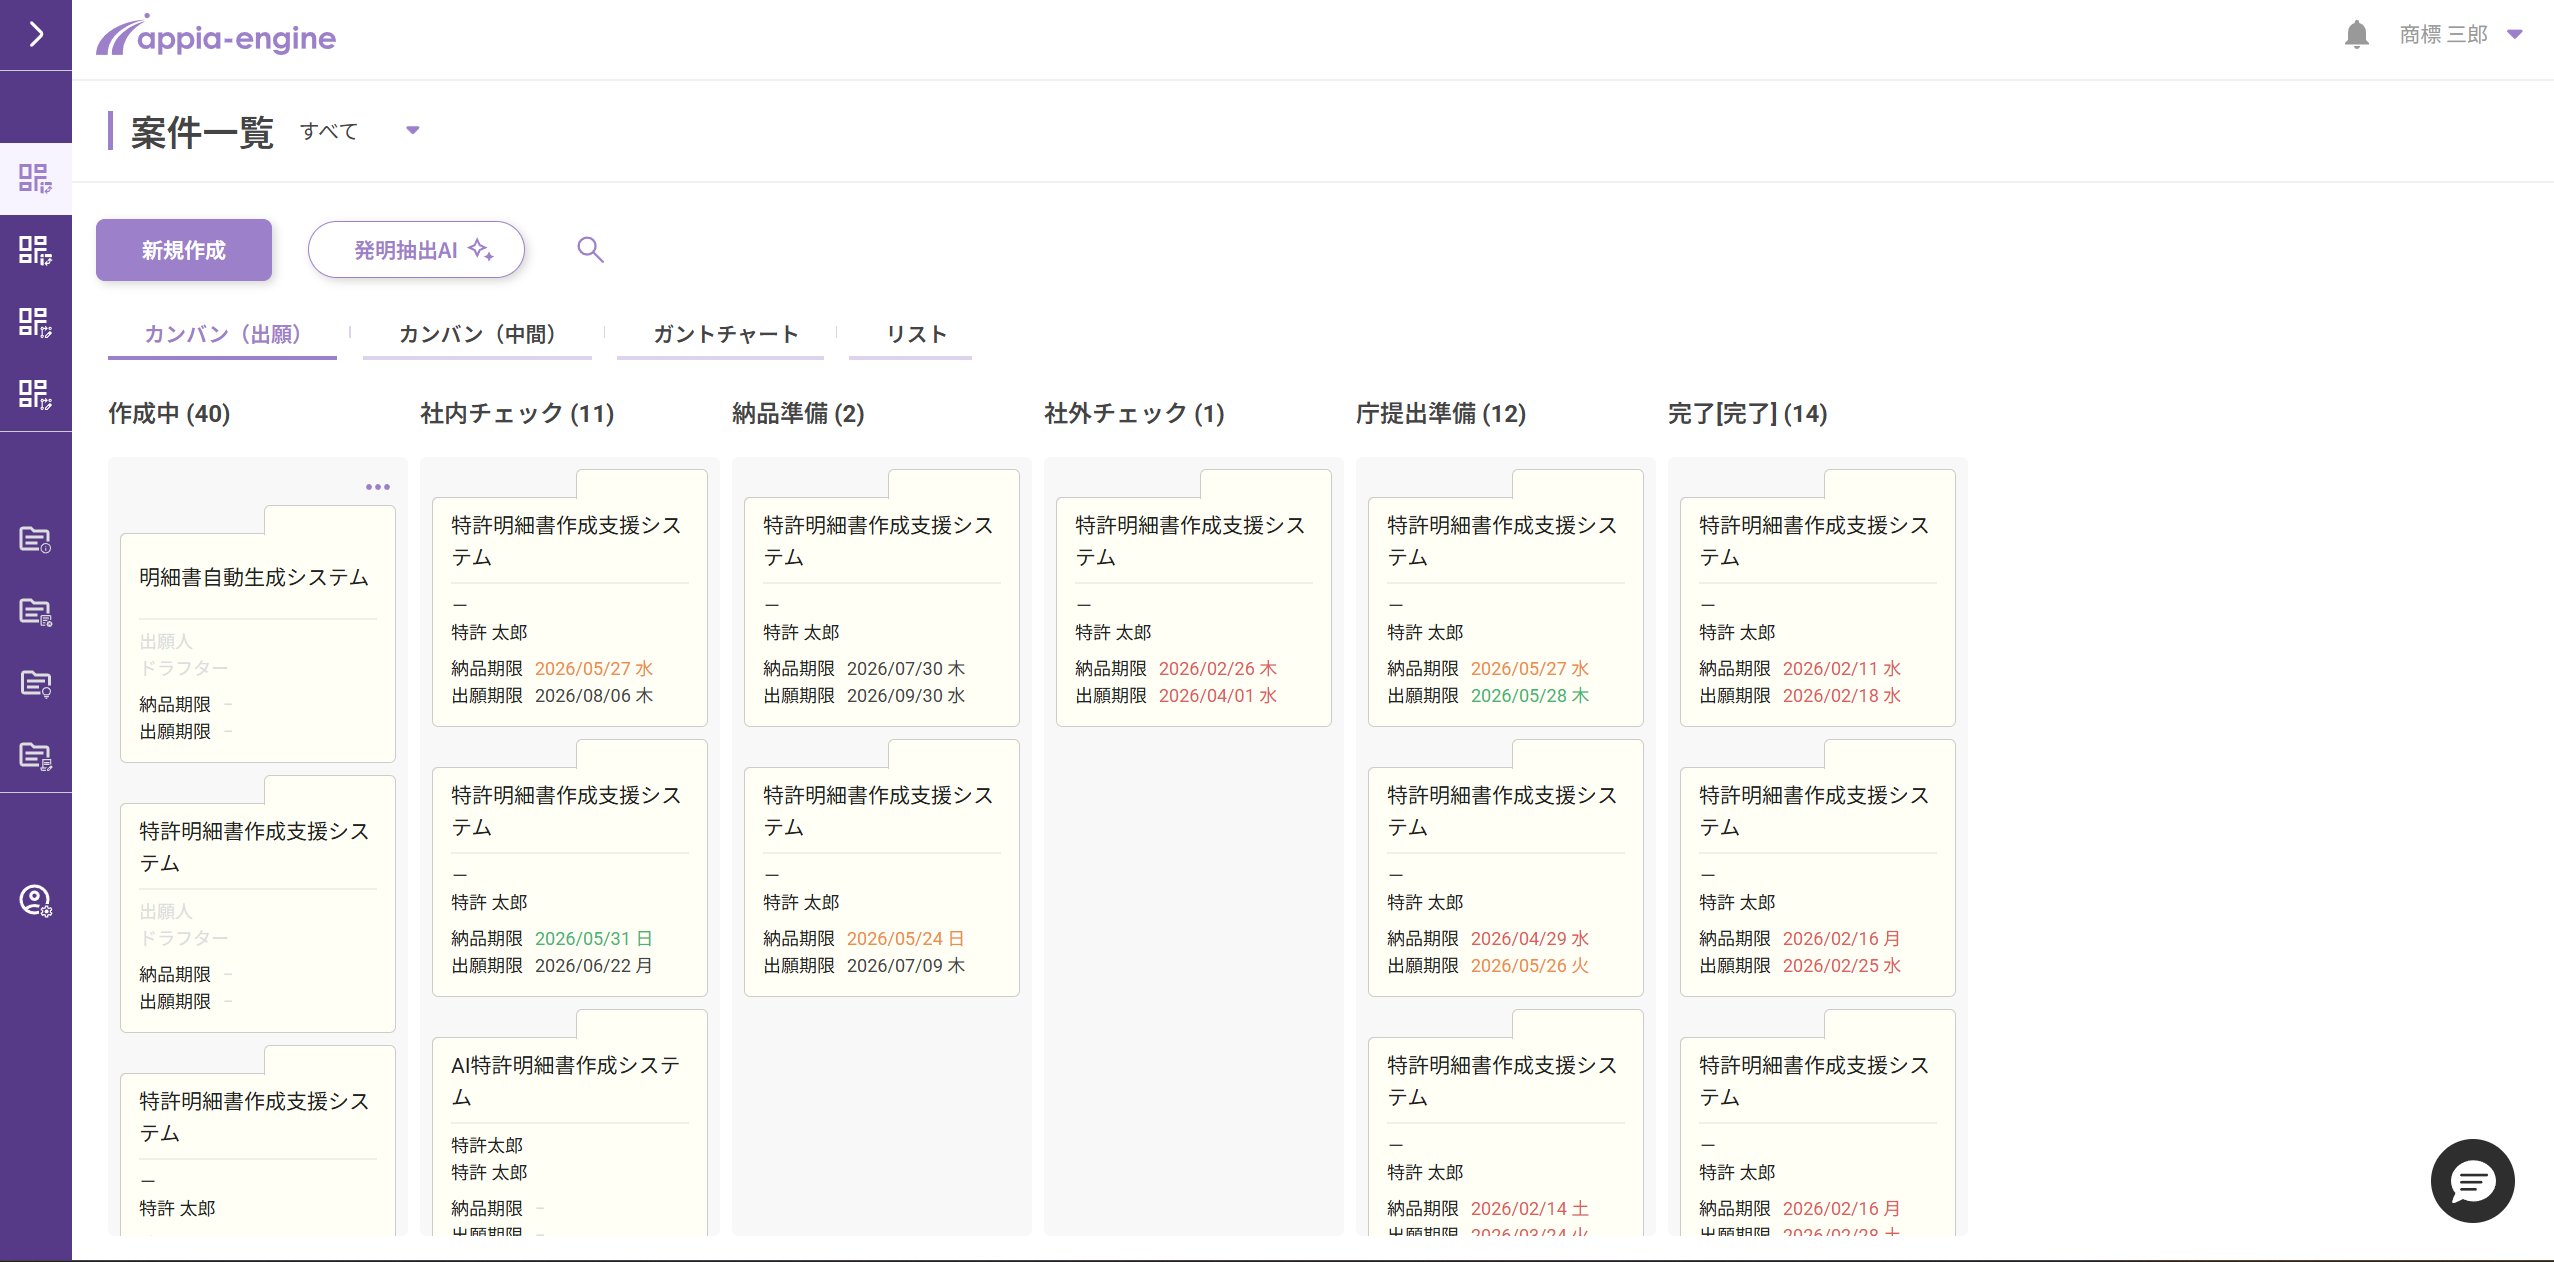Open the notifications bell
2554x1262 pixels.
2357,35
